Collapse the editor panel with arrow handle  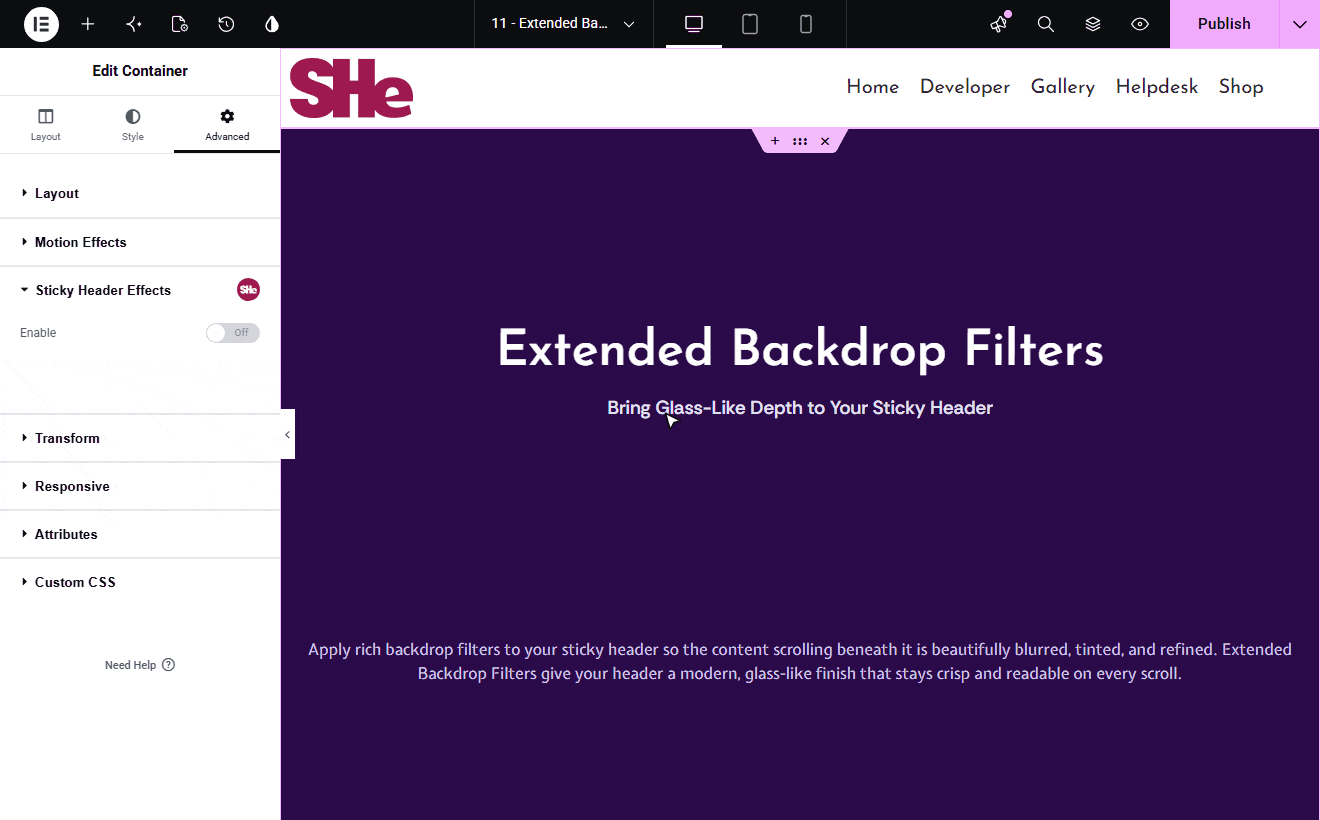coord(287,434)
